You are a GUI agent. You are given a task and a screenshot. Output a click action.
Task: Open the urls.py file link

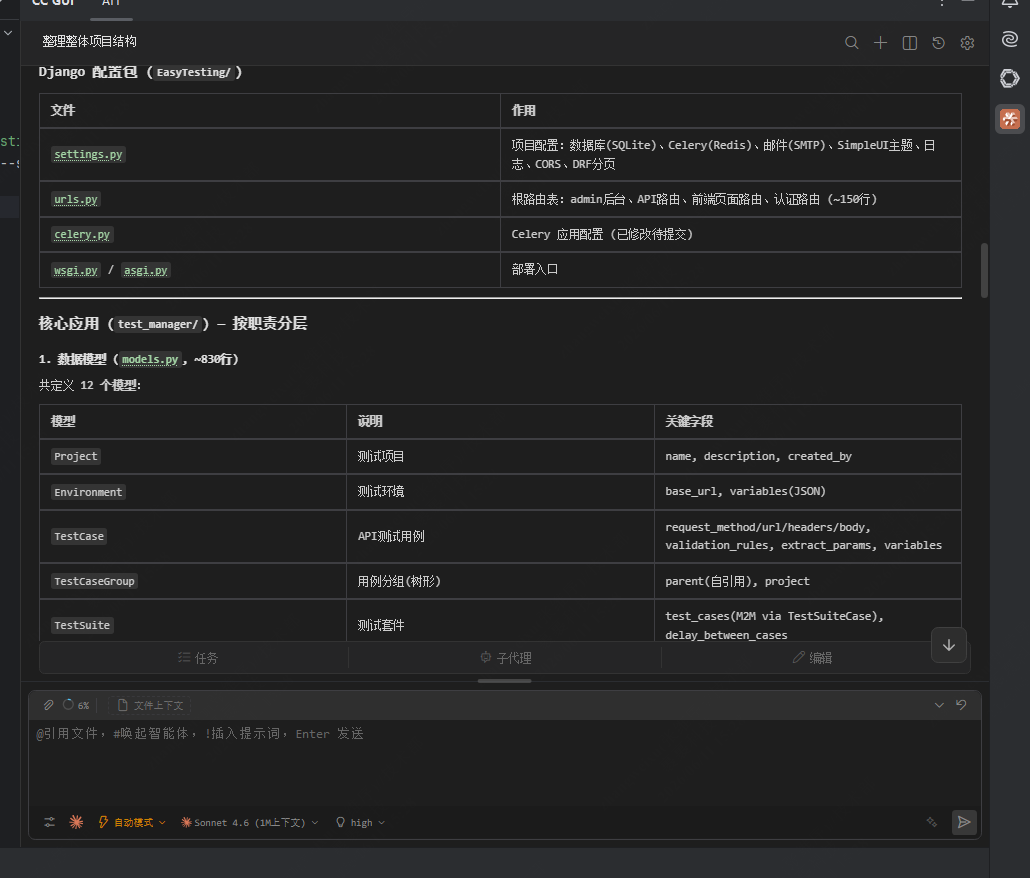click(76, 199)
